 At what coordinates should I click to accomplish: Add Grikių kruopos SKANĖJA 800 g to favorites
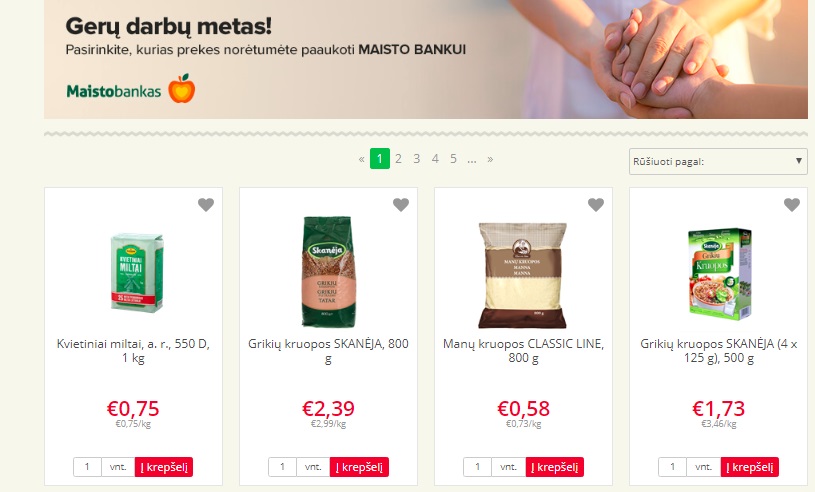click(401, 205)
